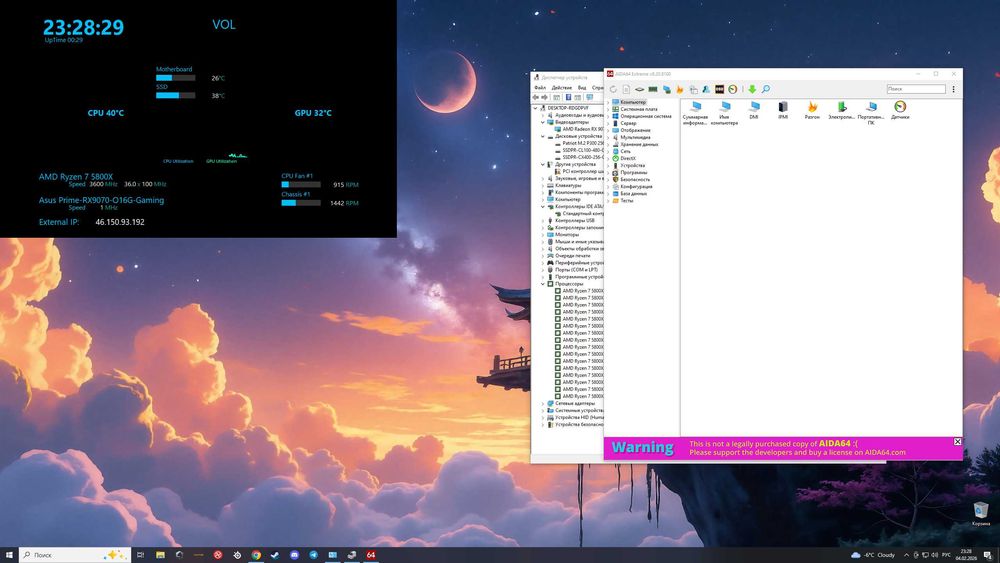
Task: Select Компьютер in the AIDA64 tree
Action: [x=633, y=102]
